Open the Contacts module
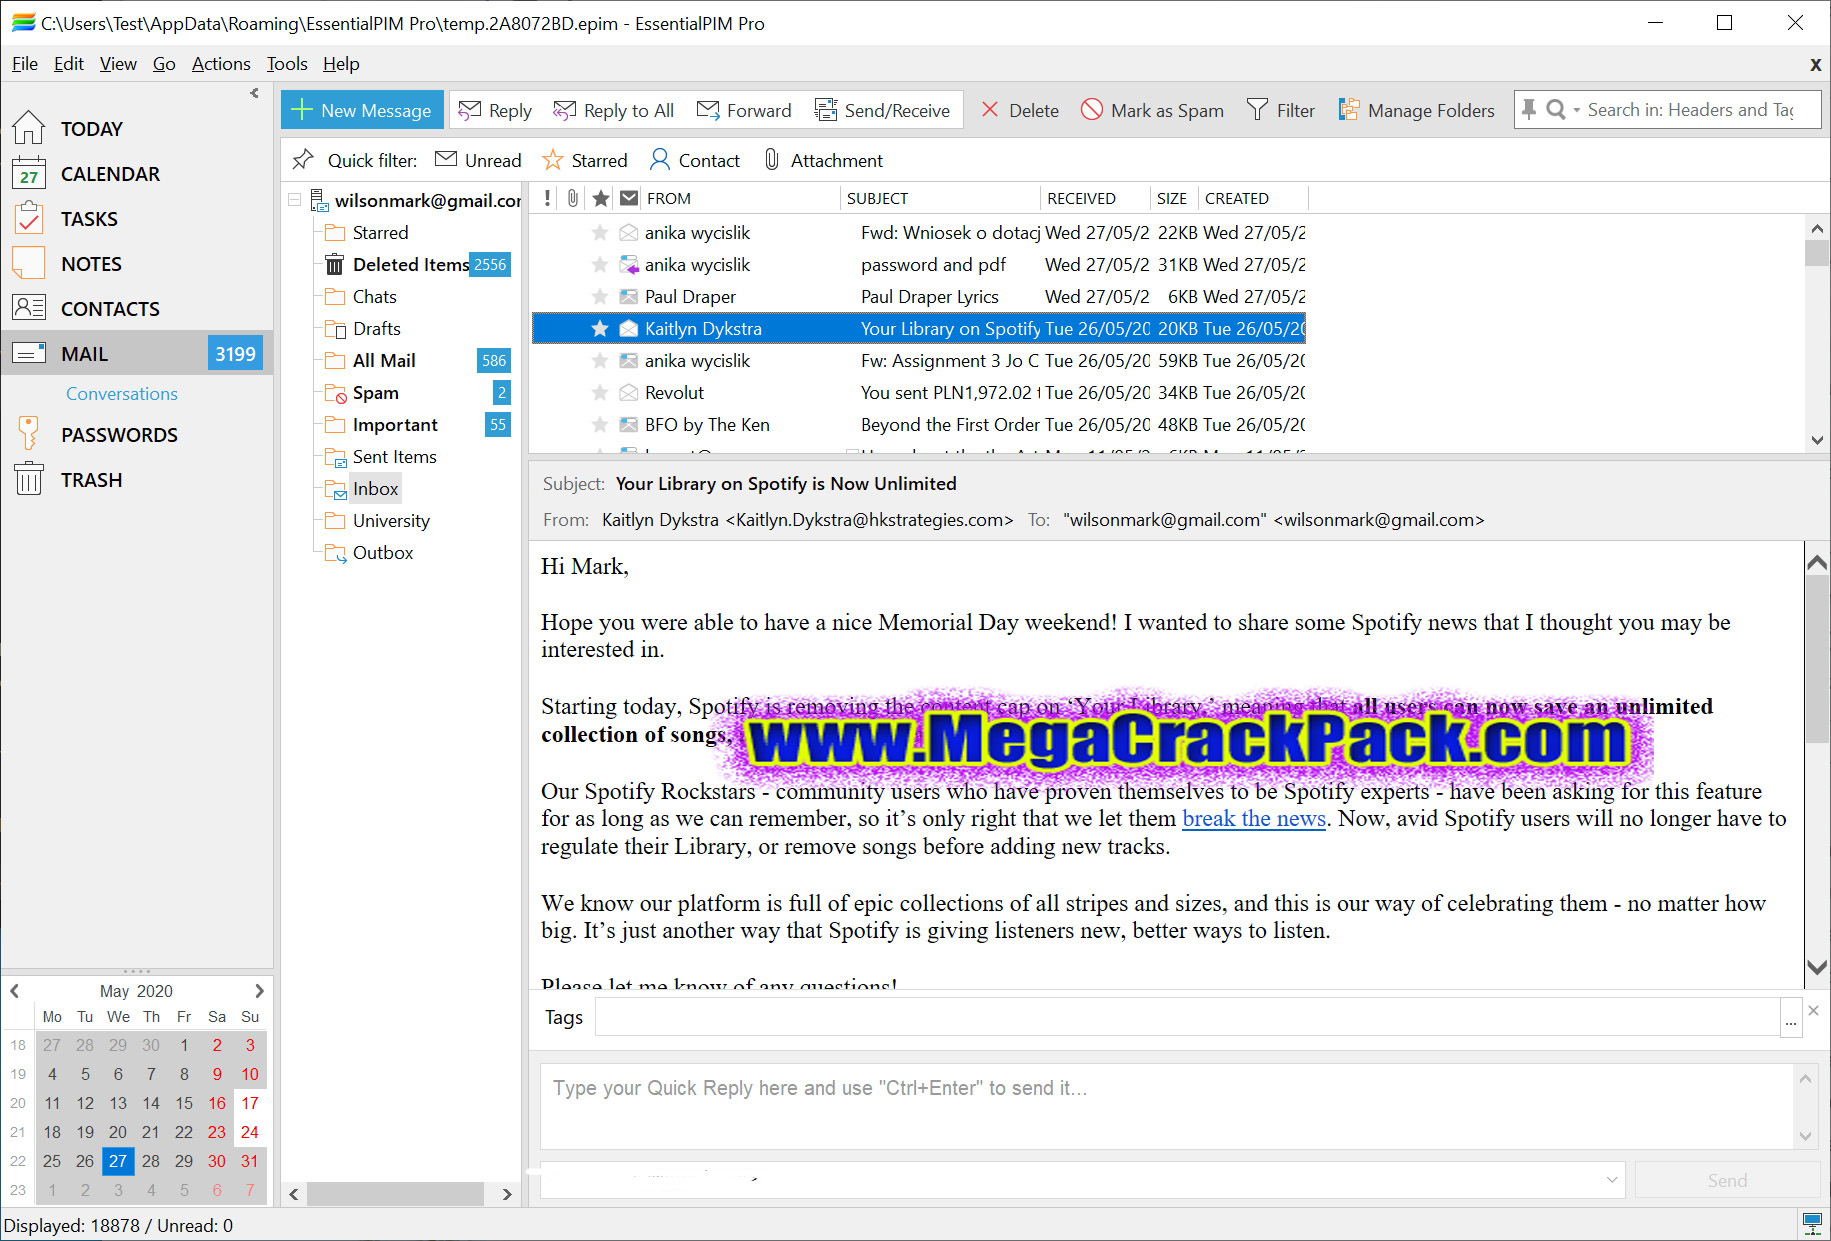The image size is (1831, 1241). coord(110,309)
